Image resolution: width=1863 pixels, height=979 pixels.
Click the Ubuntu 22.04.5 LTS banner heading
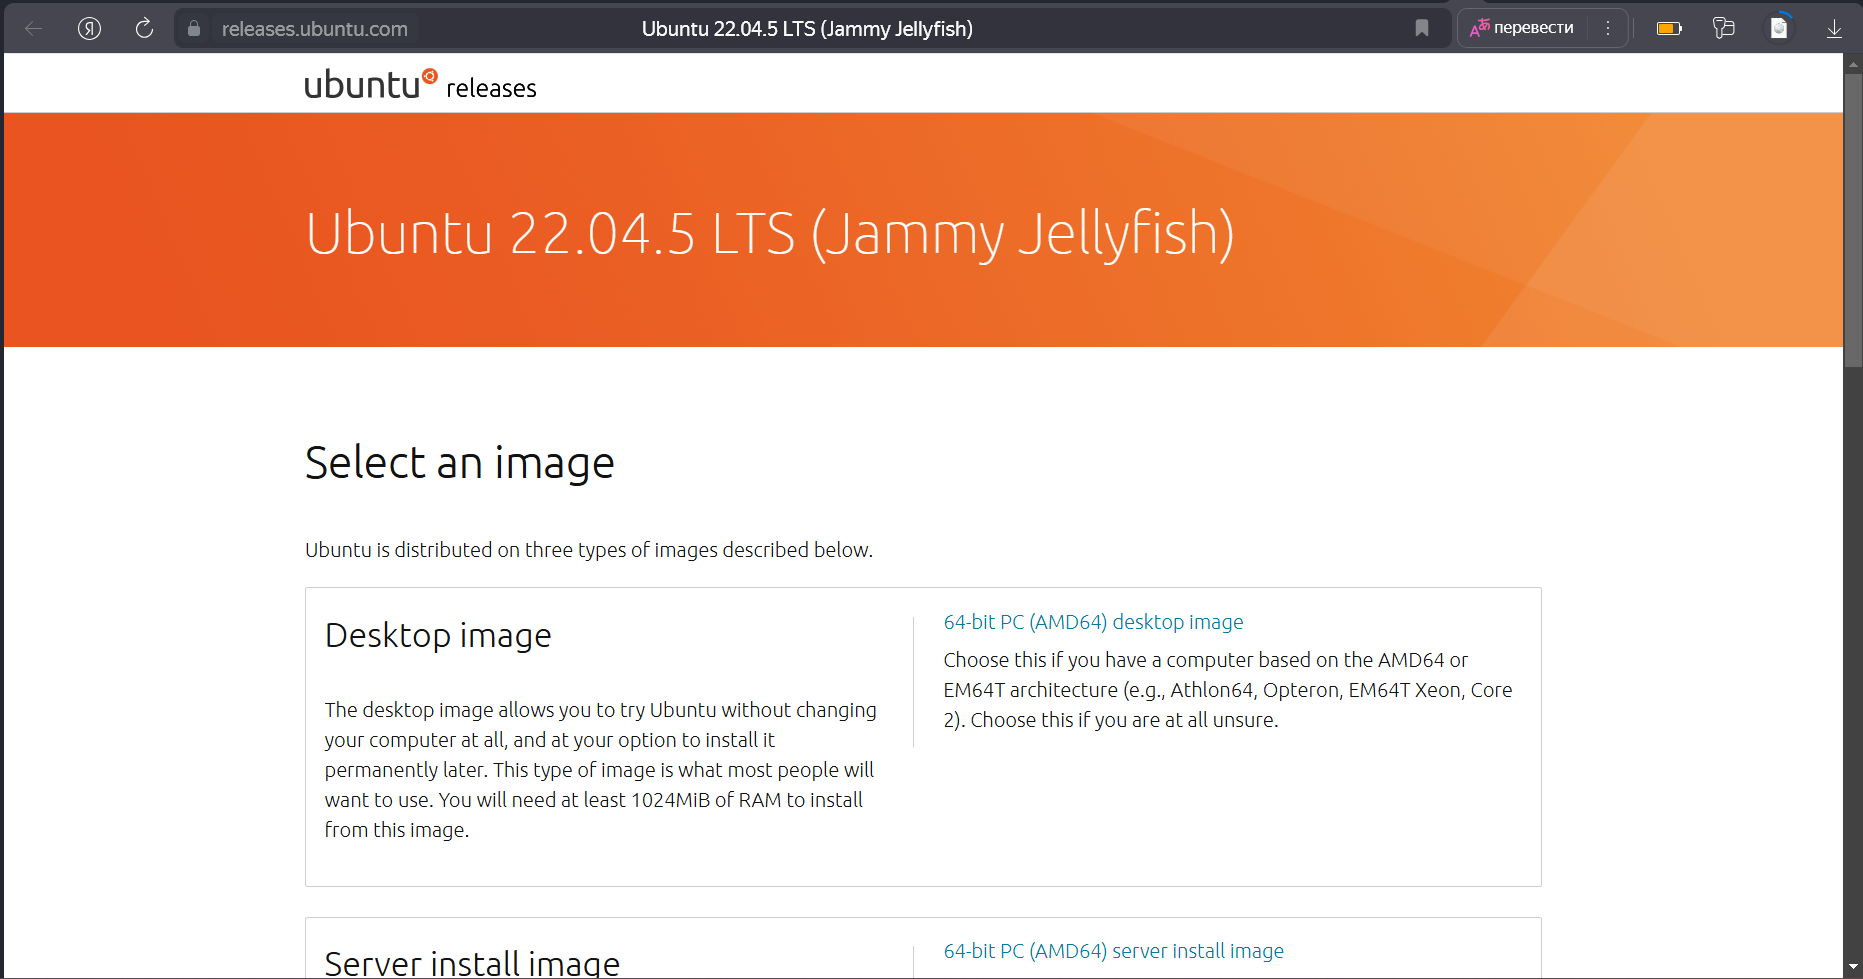coord(769,234)
